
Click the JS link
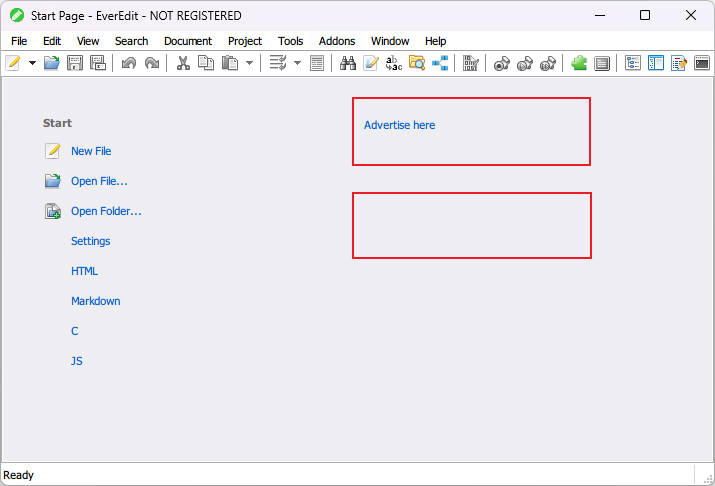pyautogui.click(x=77, y=361)
